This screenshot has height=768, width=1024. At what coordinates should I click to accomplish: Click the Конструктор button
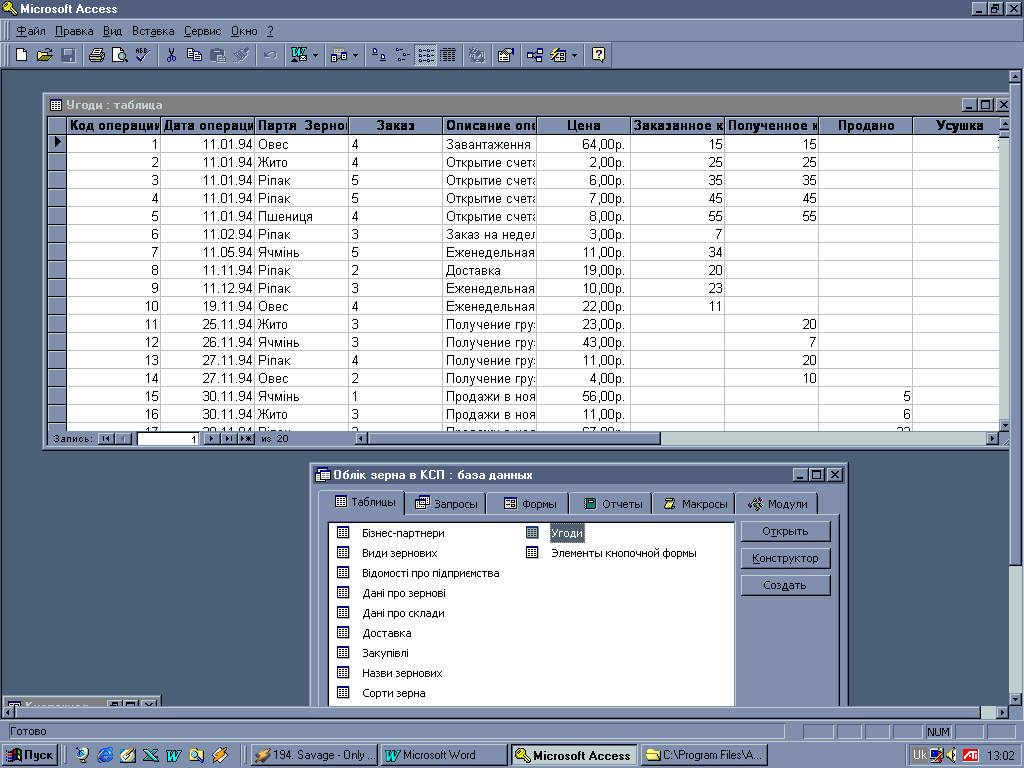click(785, 558)
